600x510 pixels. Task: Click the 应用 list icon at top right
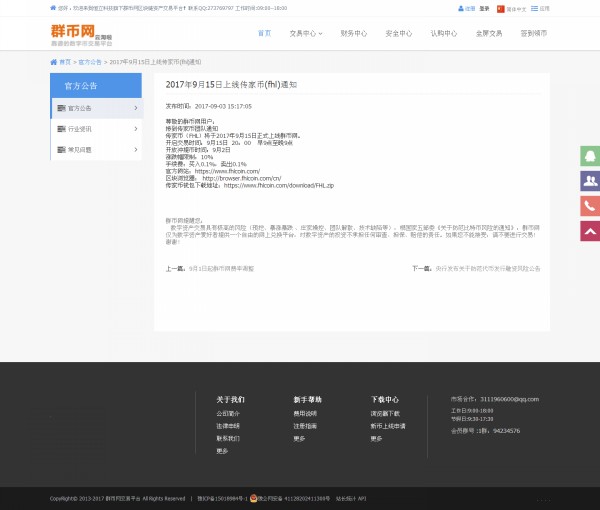pos(534,8)
